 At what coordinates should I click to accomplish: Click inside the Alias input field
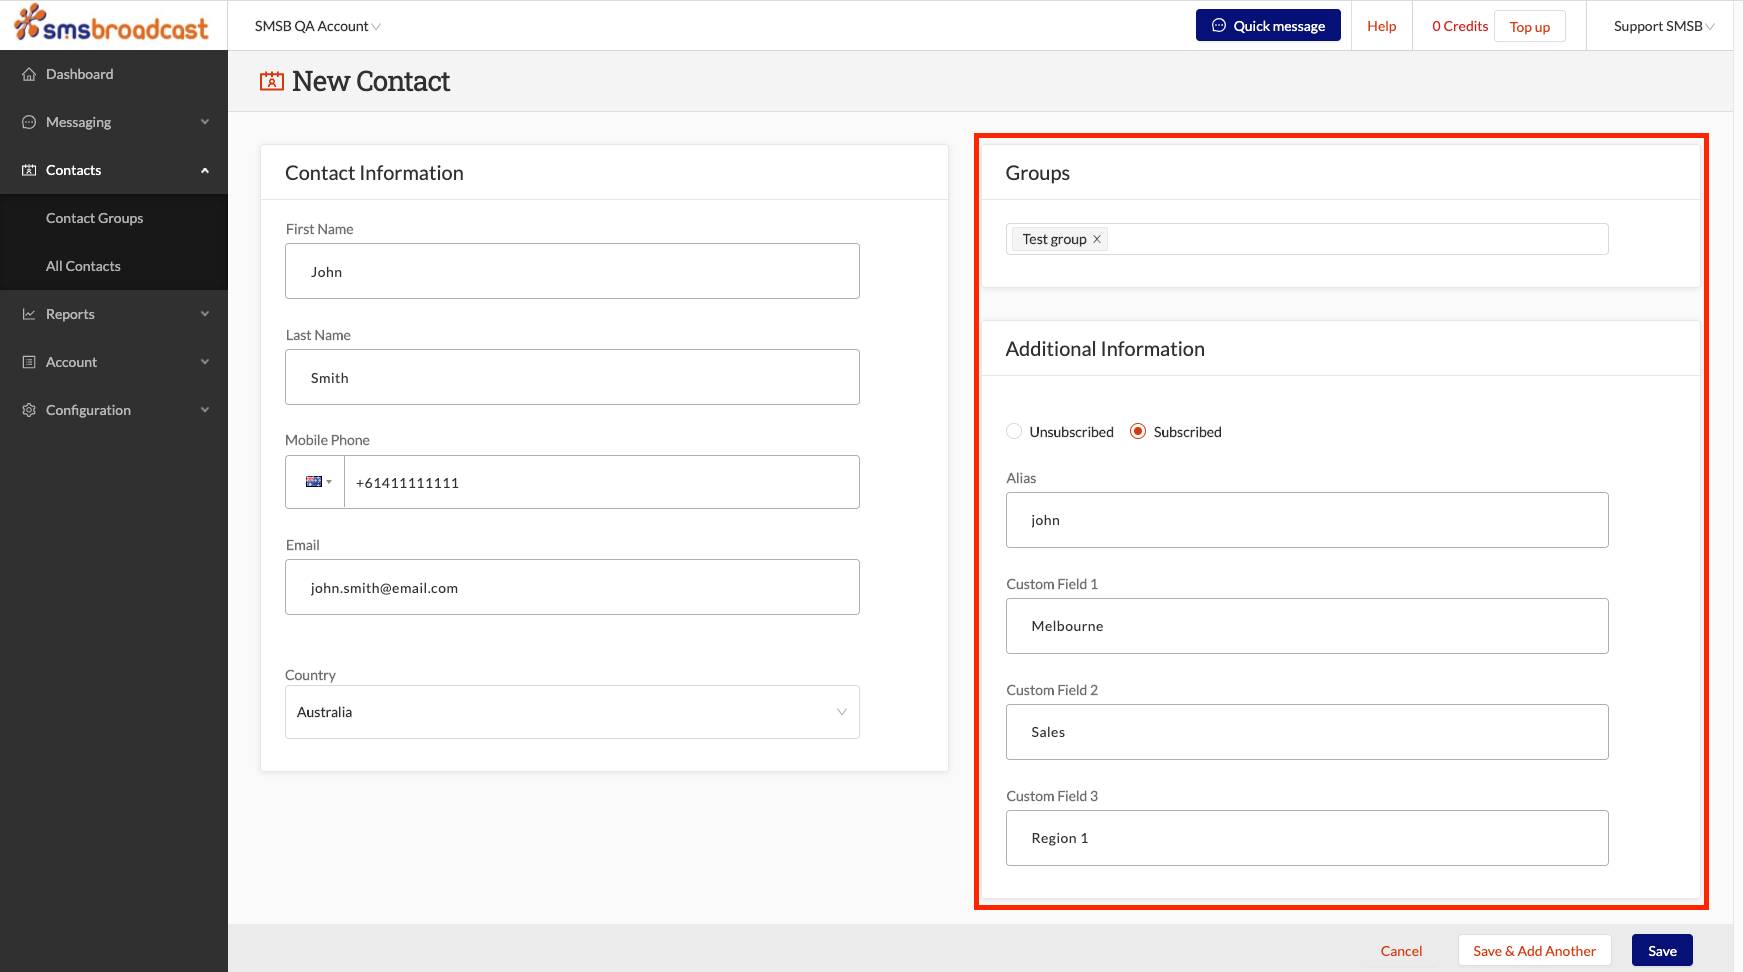tap(1306, 520)
